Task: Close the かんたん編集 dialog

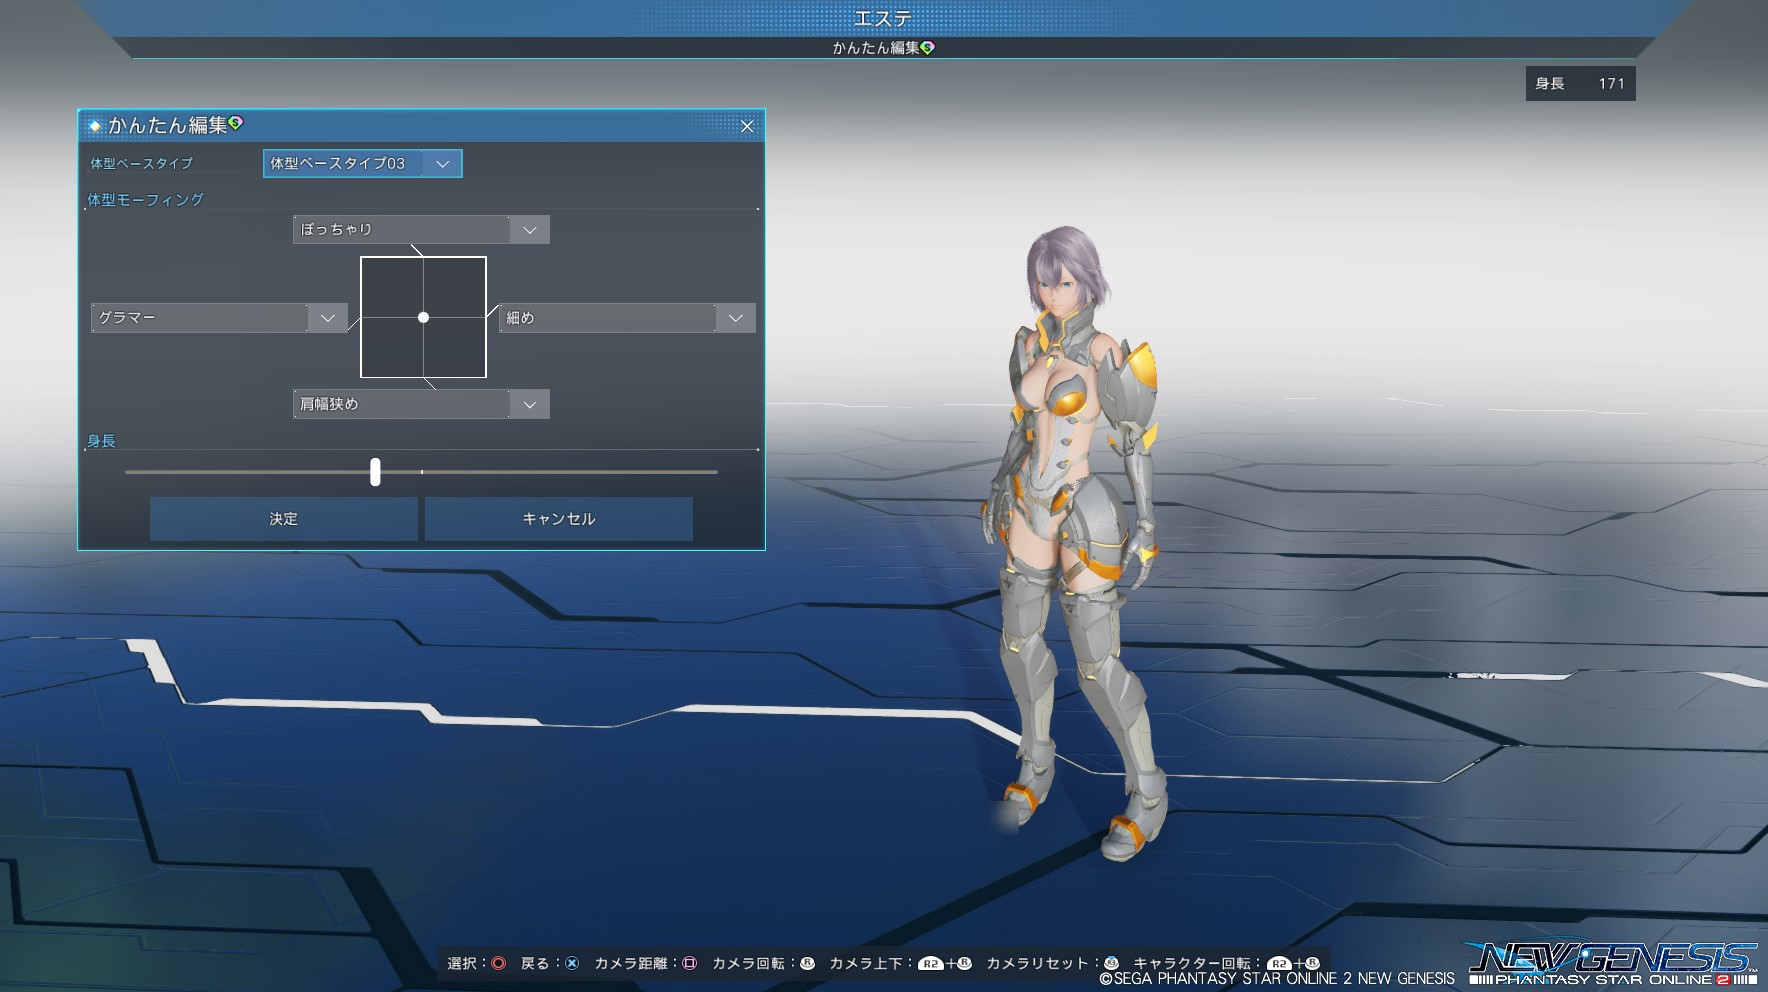Action: 747,126
